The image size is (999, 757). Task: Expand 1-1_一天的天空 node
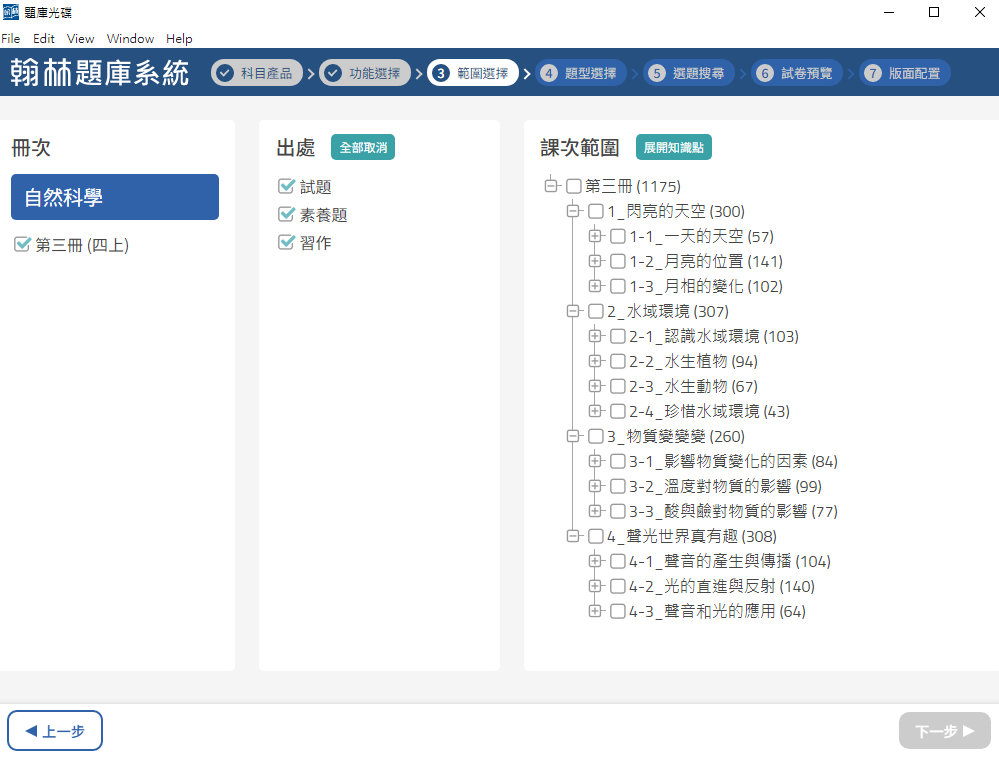pyautogui.click(x=594, y=236)
